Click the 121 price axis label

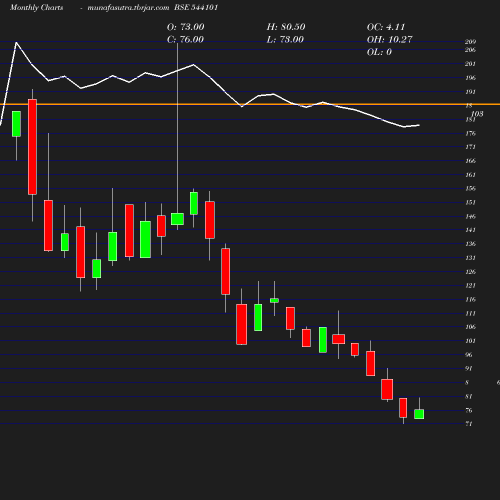(x=470, y=285)
